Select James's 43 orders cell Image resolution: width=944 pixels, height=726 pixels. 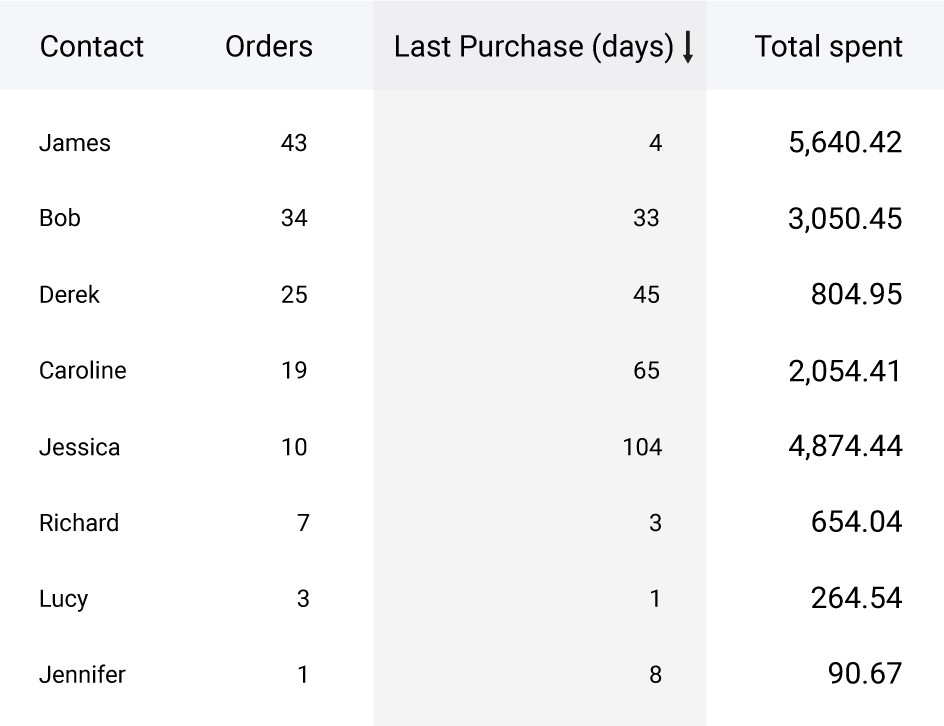click(x=294, y=143)
